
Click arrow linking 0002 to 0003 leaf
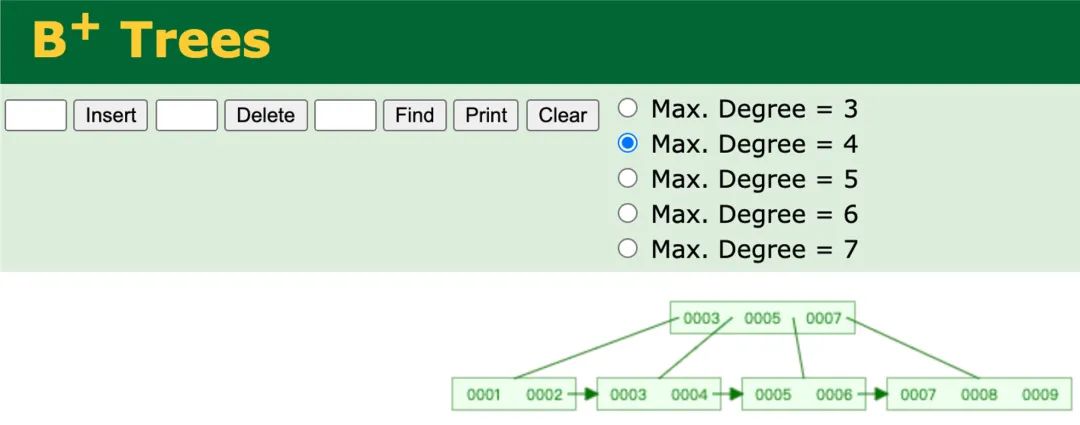(581, 394)
